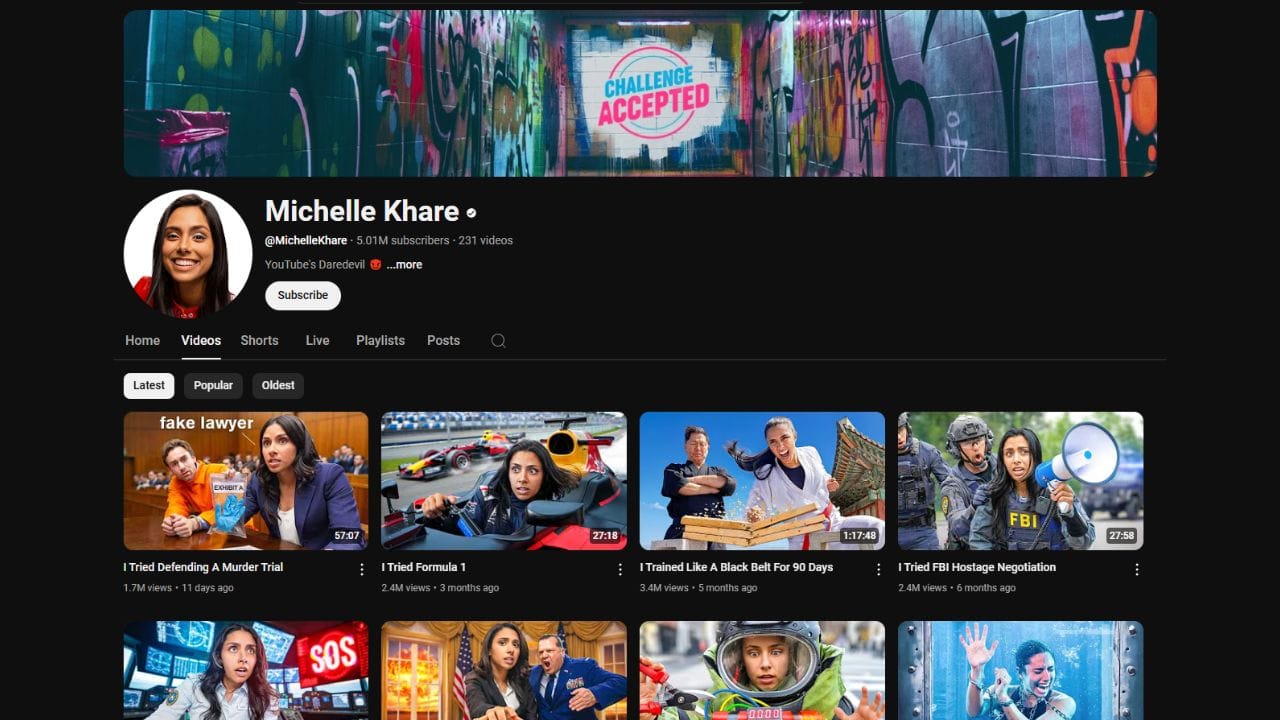Open 'I Tried FBI Hostage Negotiation' title

click(x=977, y=567)
